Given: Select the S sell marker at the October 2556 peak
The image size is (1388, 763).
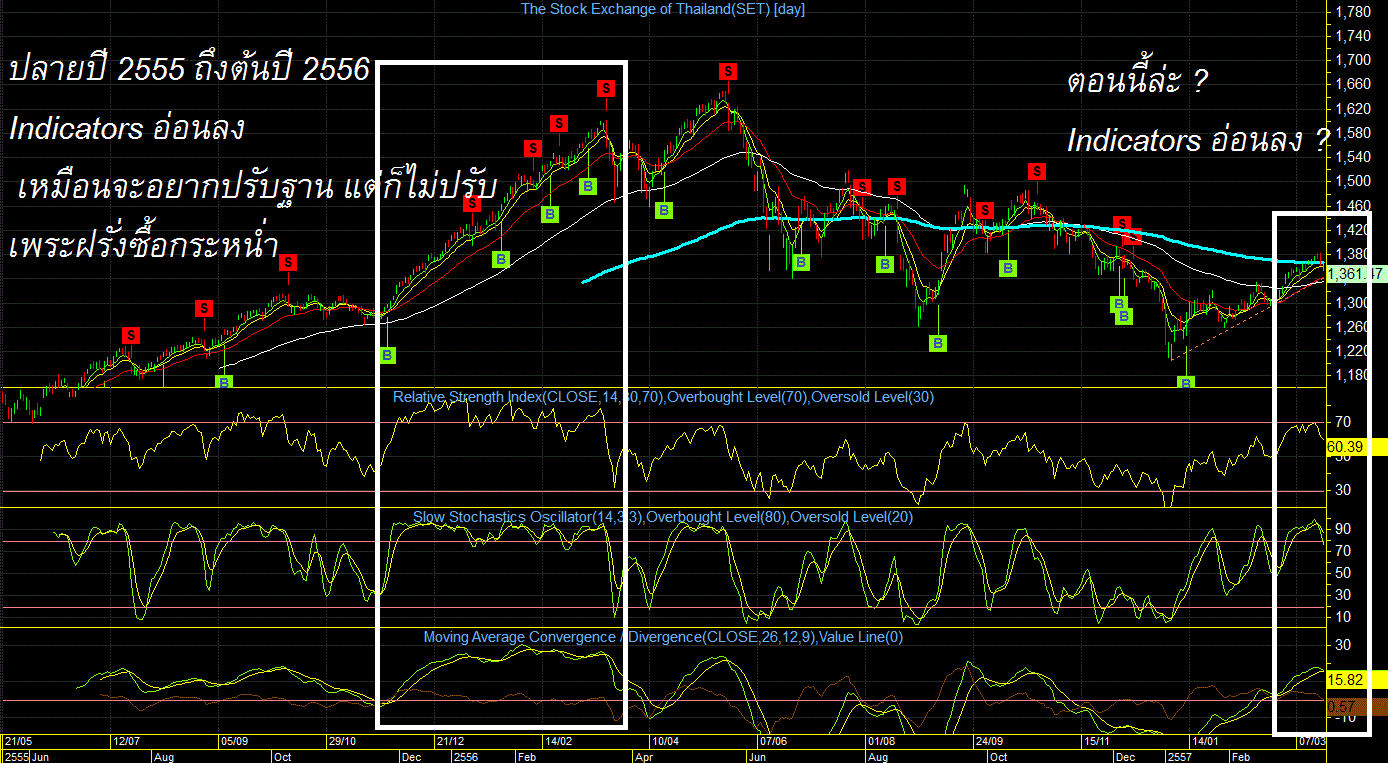Looking at the screenshot, I should [1038, 171].
